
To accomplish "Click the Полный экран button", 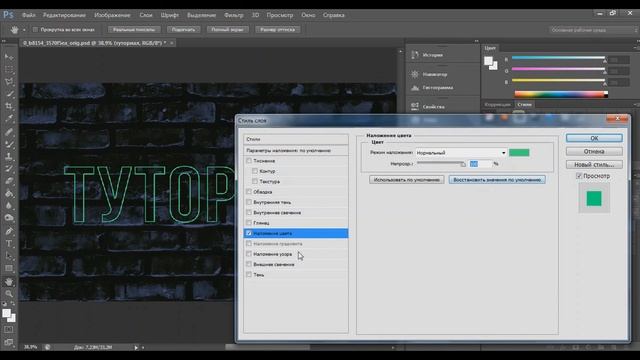I will pos(227,29).
